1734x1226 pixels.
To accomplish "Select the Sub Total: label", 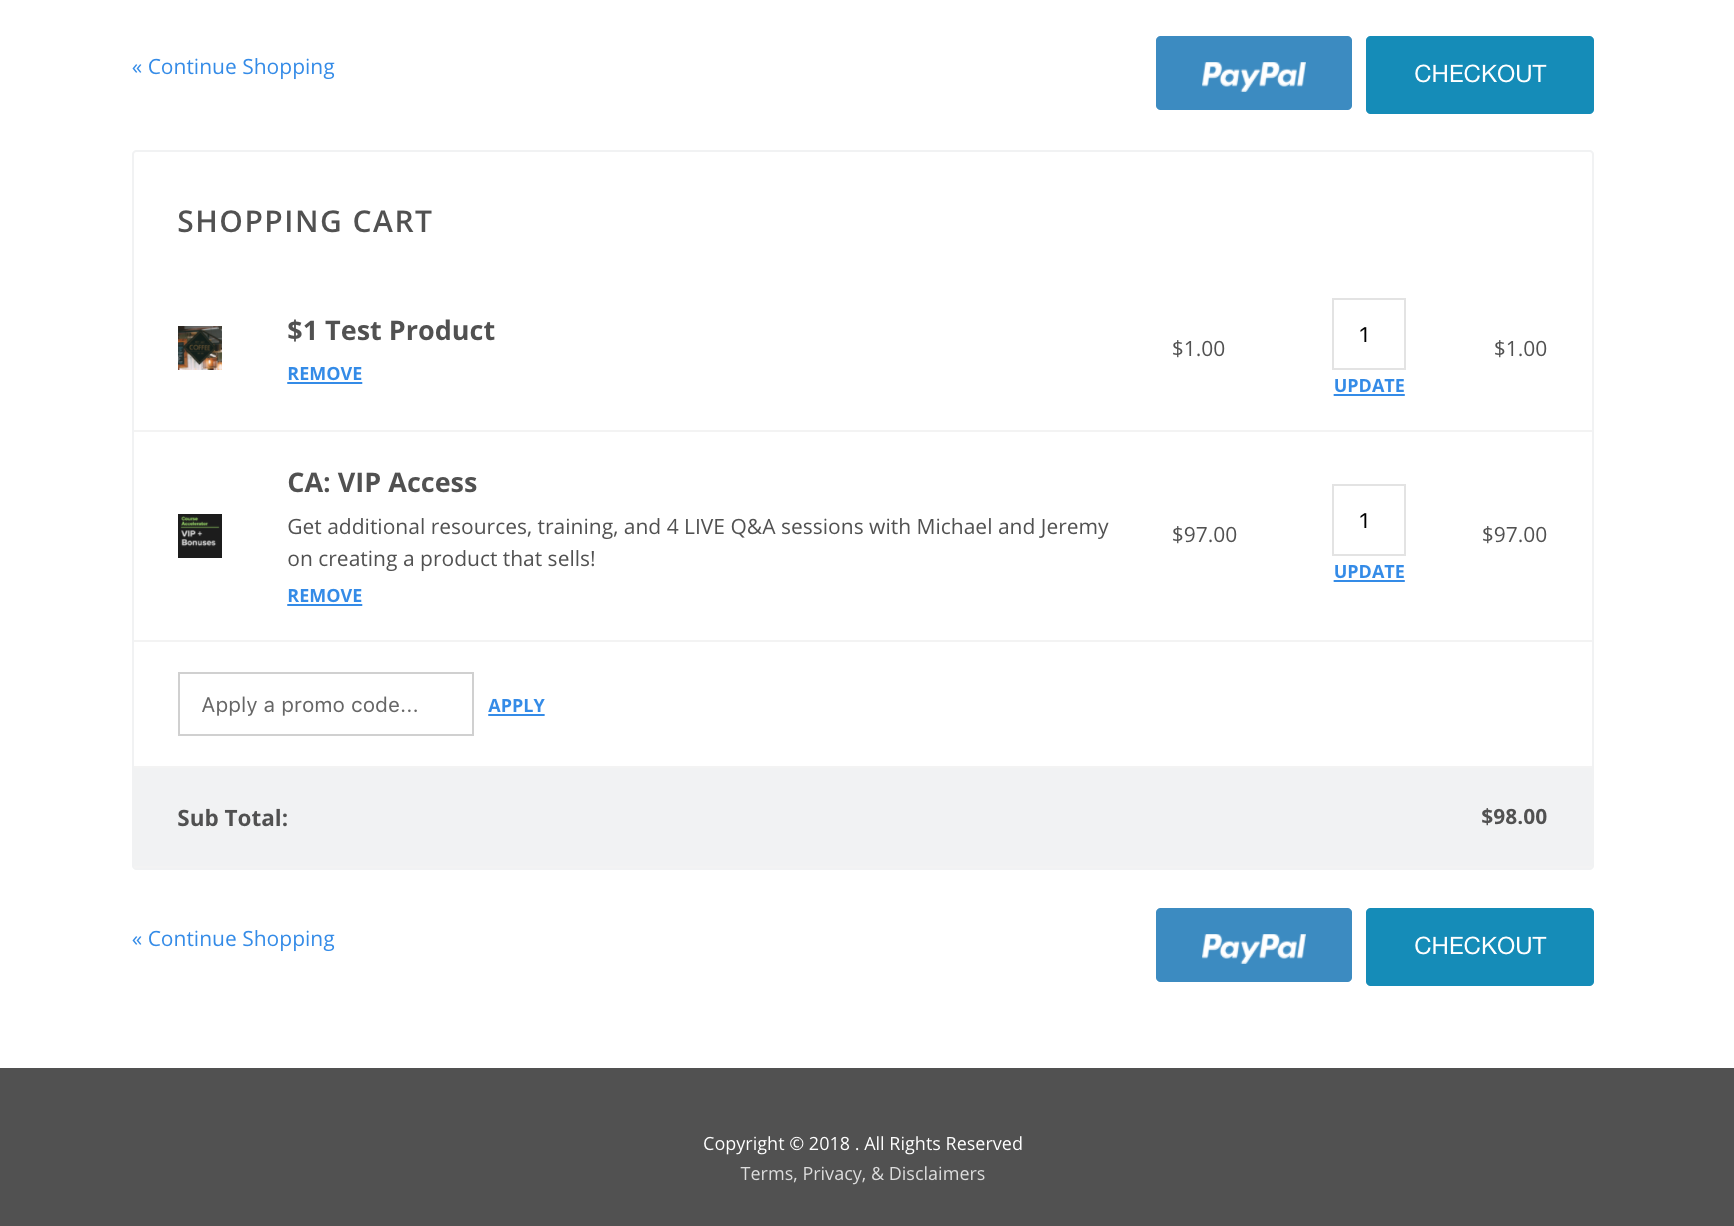I will tap(232, 818).
